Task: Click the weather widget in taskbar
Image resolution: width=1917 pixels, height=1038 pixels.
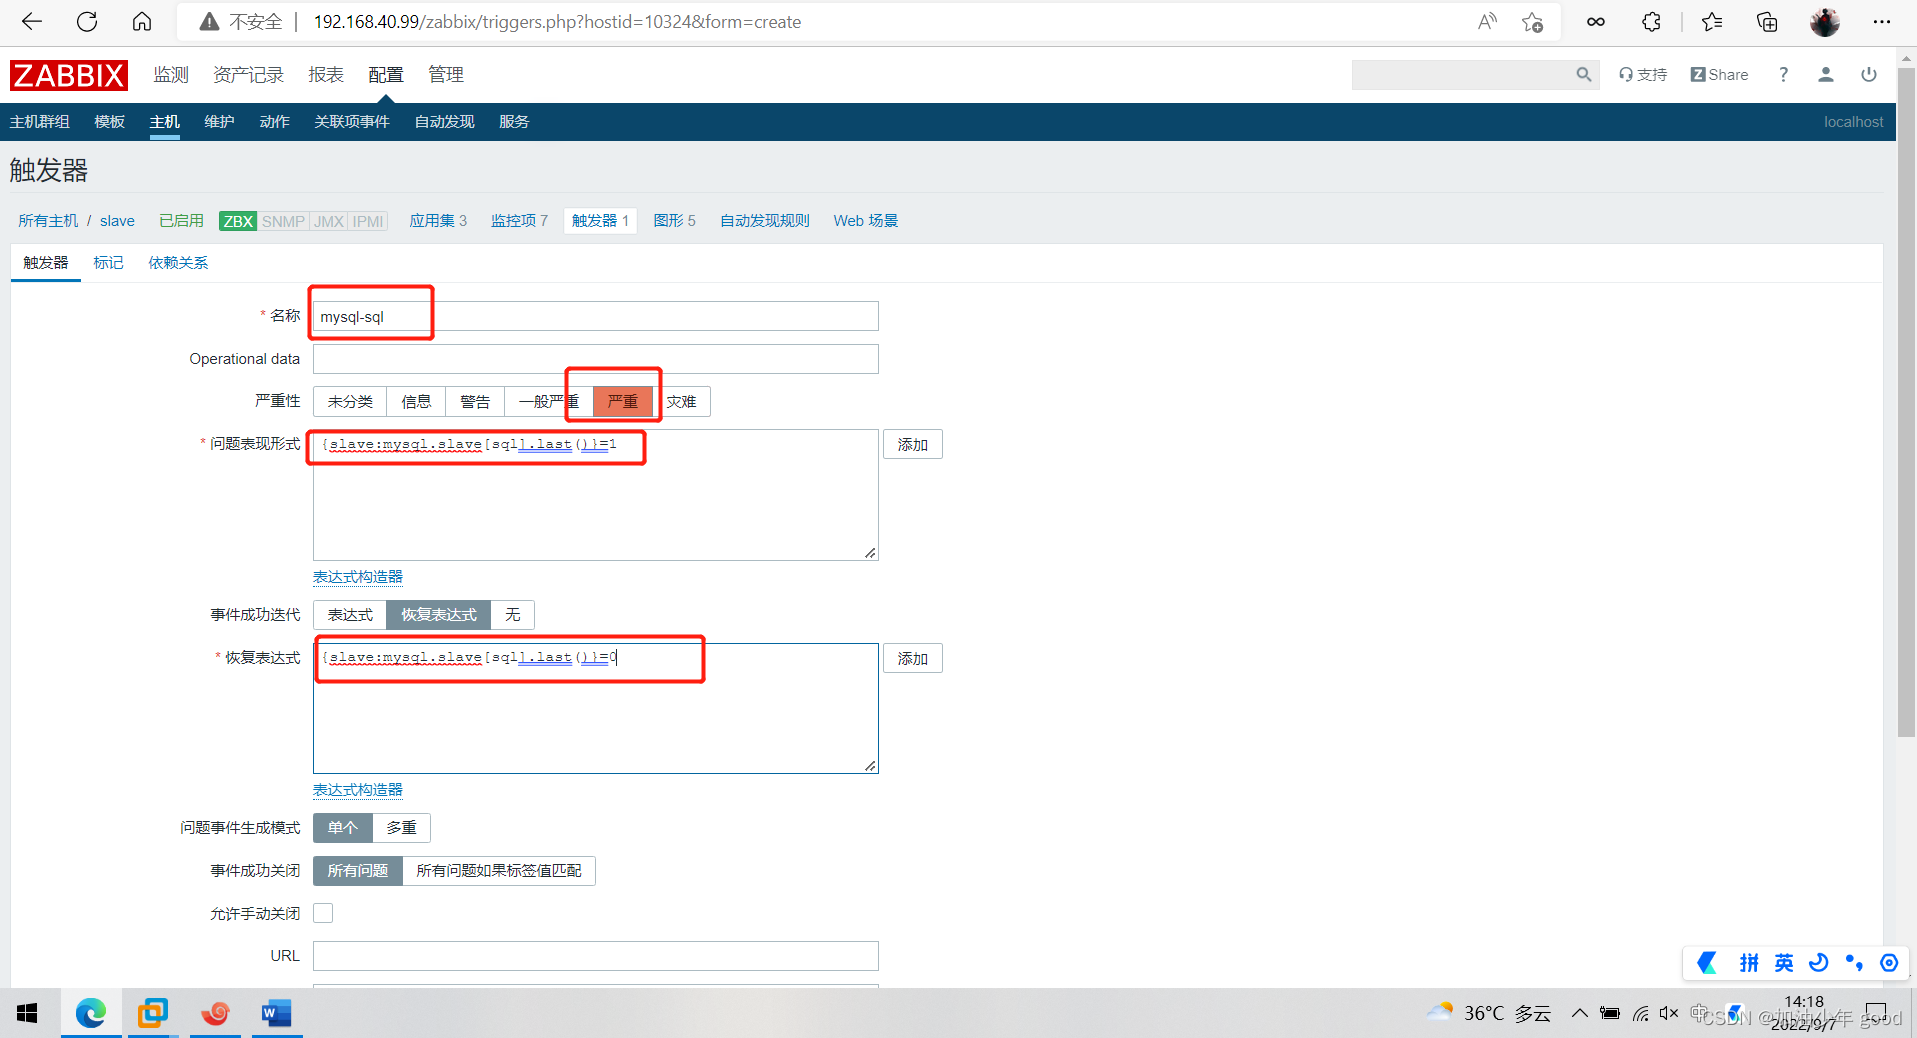Action: point(1488,1013)
